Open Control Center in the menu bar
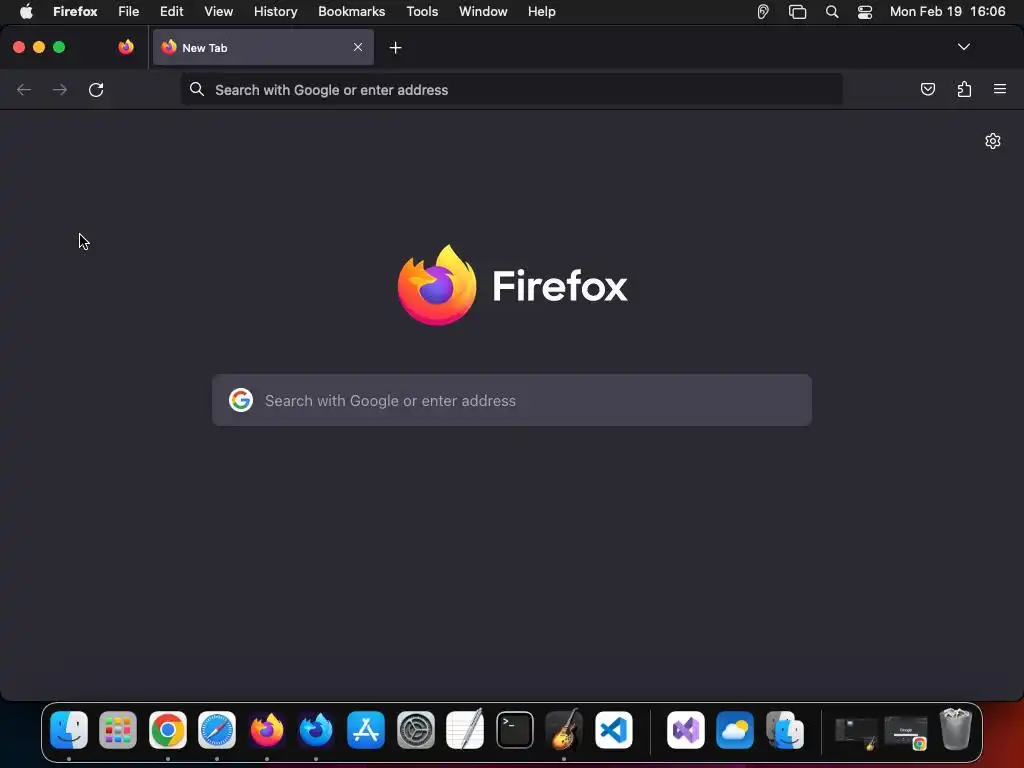 [x=865, y=12]
